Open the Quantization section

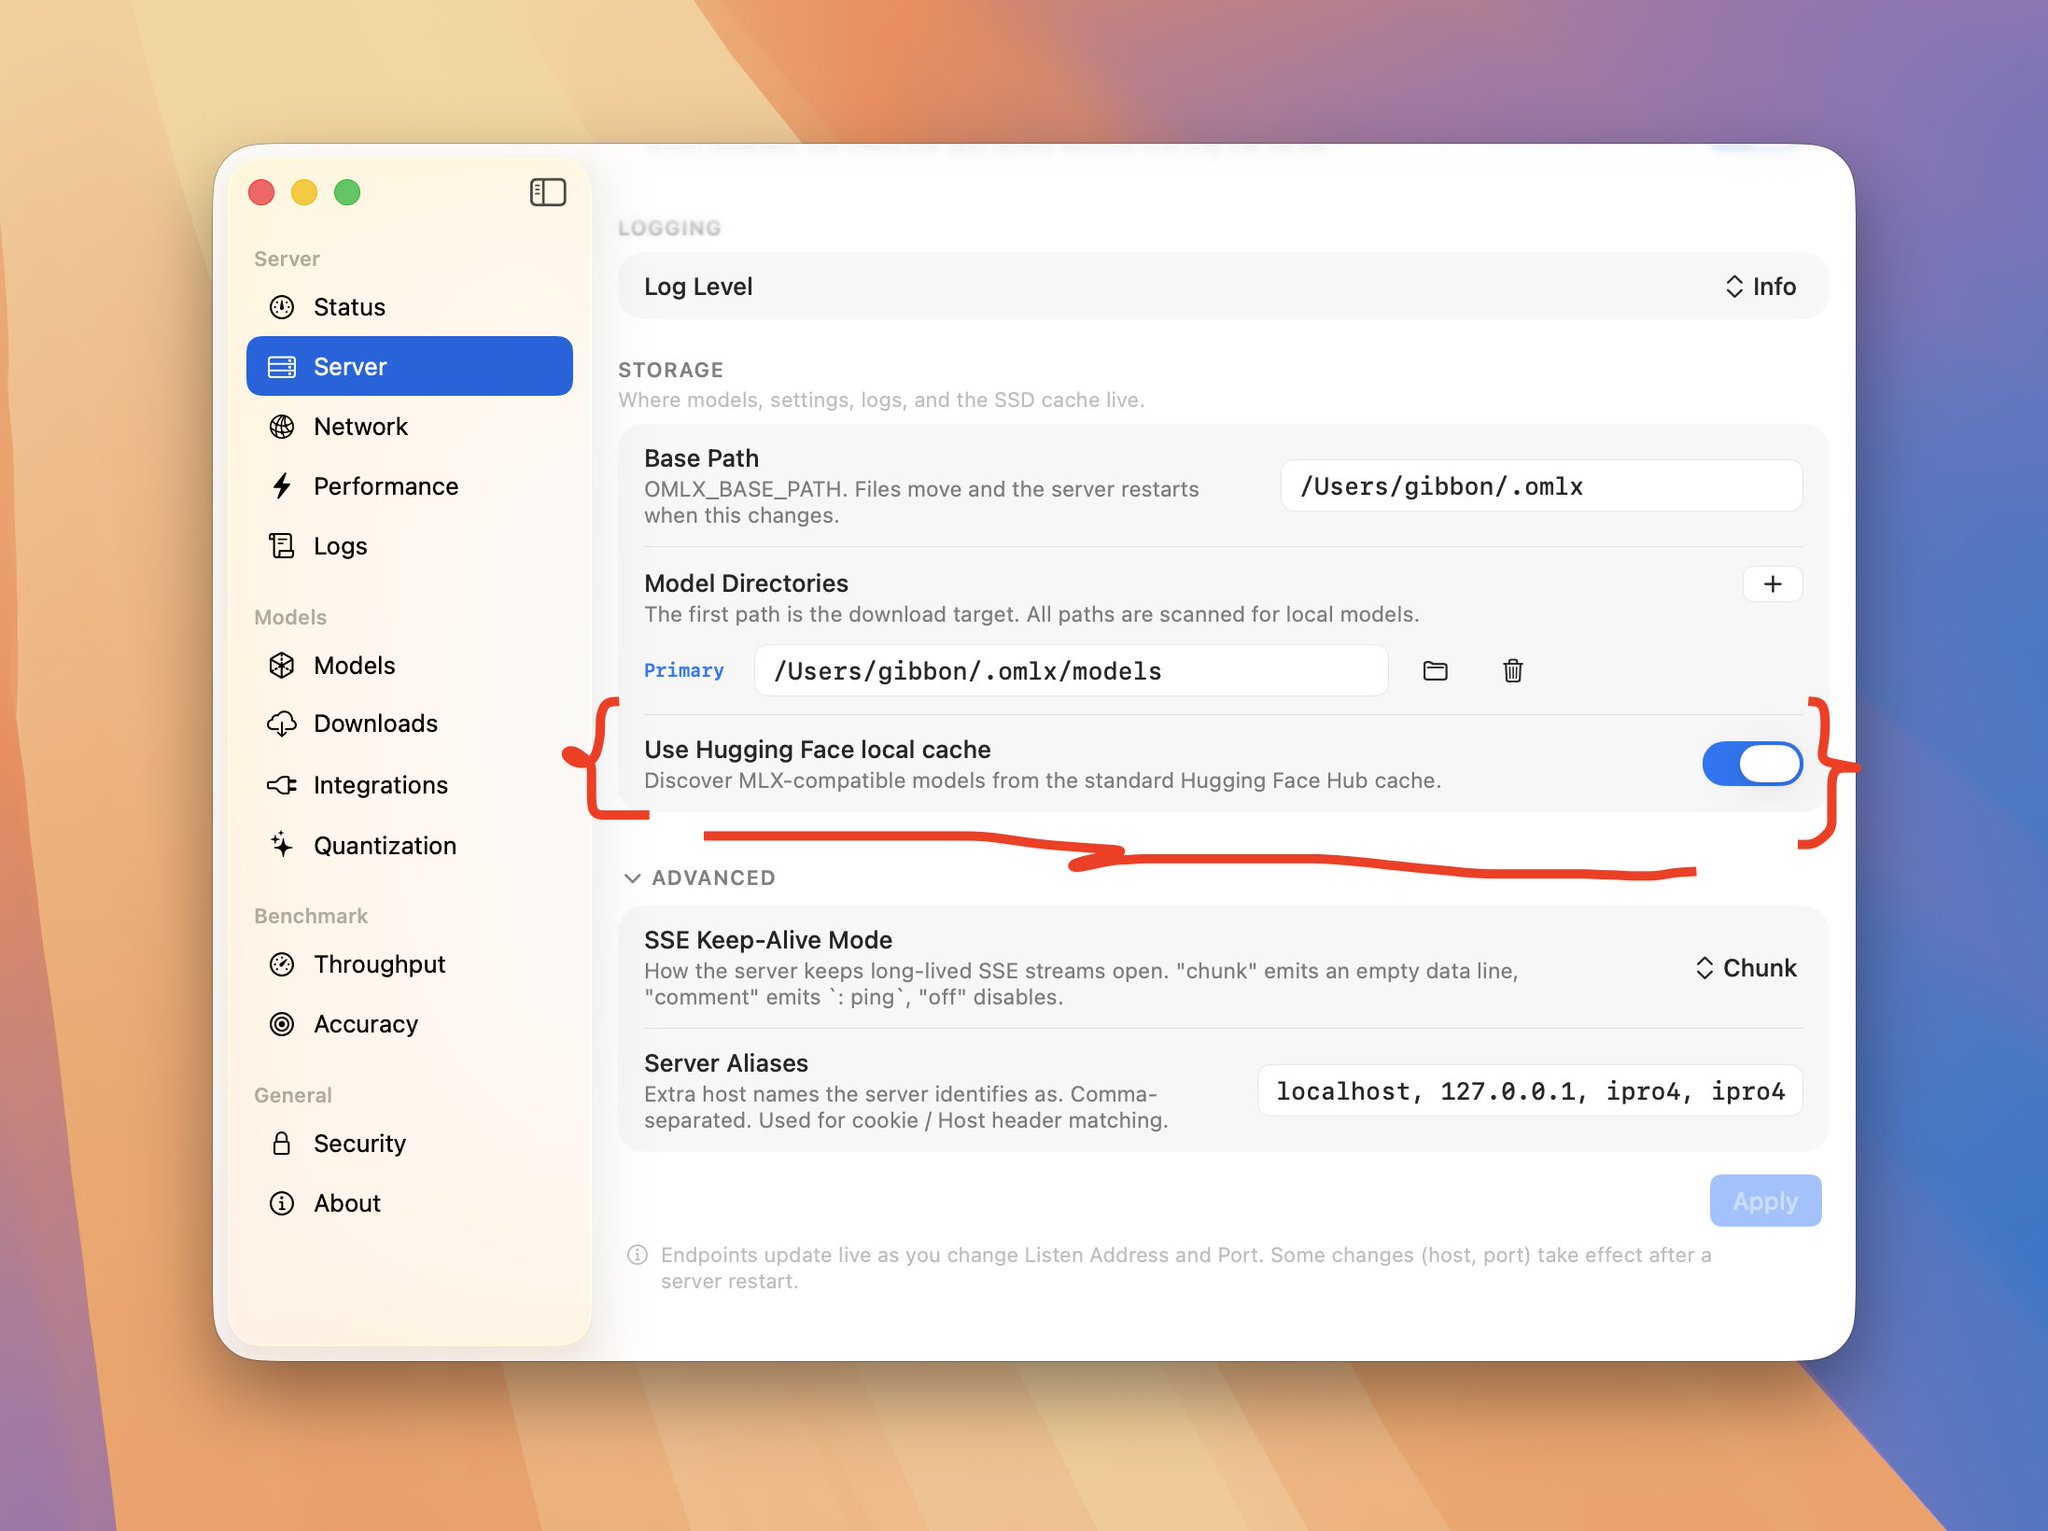[x=409, y=845]
